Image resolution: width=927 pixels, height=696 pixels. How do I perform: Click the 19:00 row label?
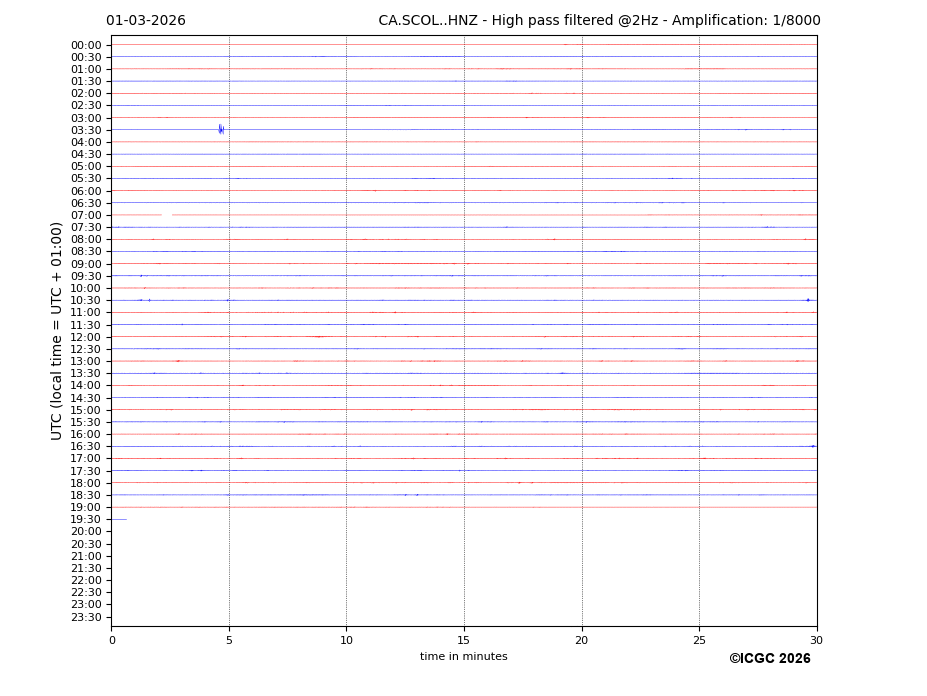[86, 507]
